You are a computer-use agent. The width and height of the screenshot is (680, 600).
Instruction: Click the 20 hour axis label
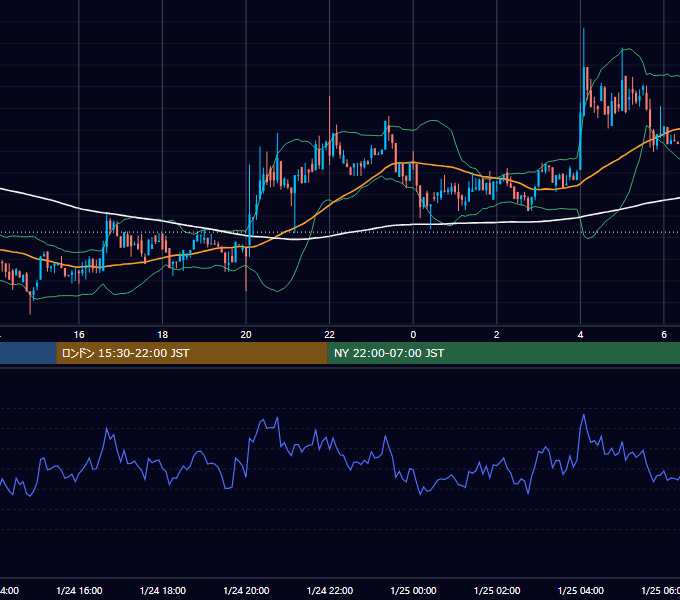pos(246,334)
